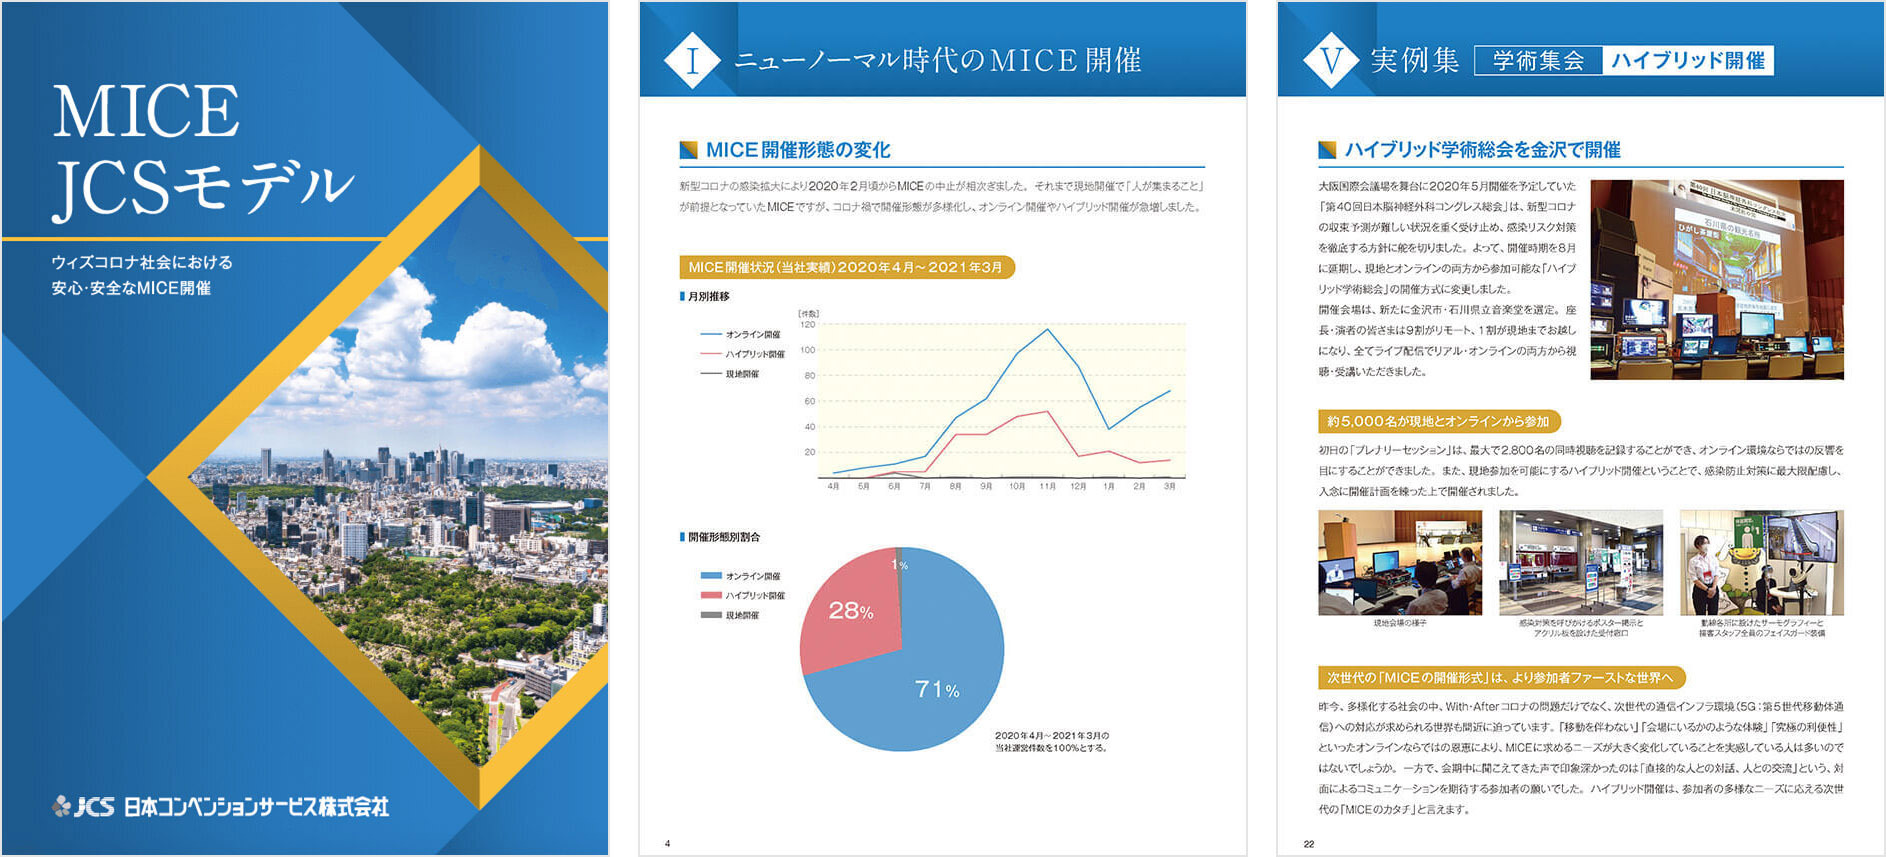Viewport: 1886px width, 857px height.
Task: Click square icon beside ハイブリッド学術総会を金沢で開催 heading
Action: point(1327,150)
